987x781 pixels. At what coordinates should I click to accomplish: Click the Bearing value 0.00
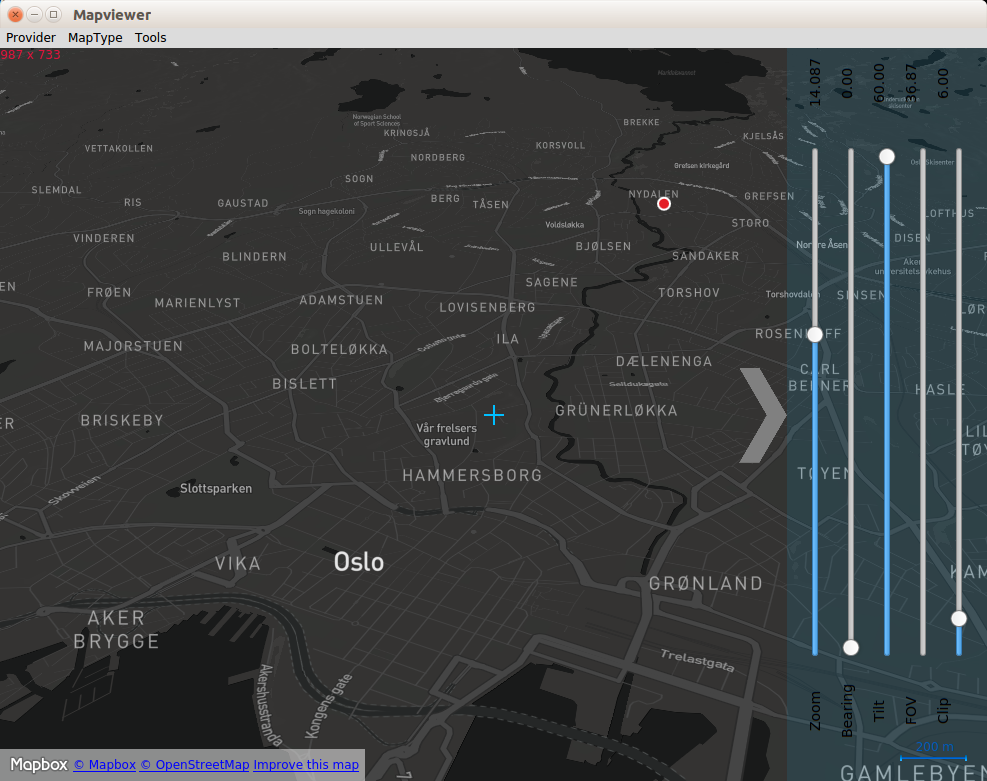[847, 83]
